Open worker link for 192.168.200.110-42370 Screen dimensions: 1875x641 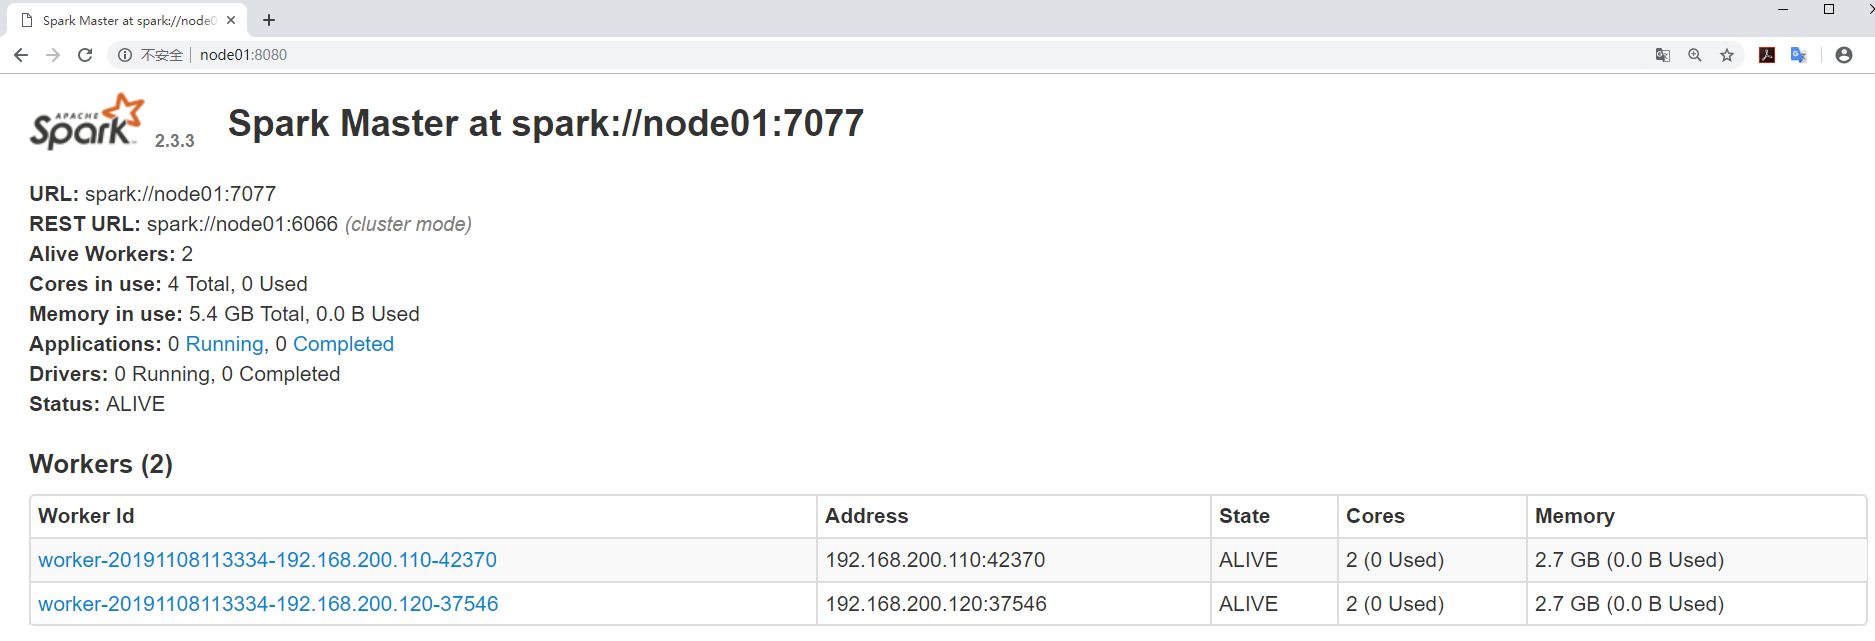tap(267, 560)
